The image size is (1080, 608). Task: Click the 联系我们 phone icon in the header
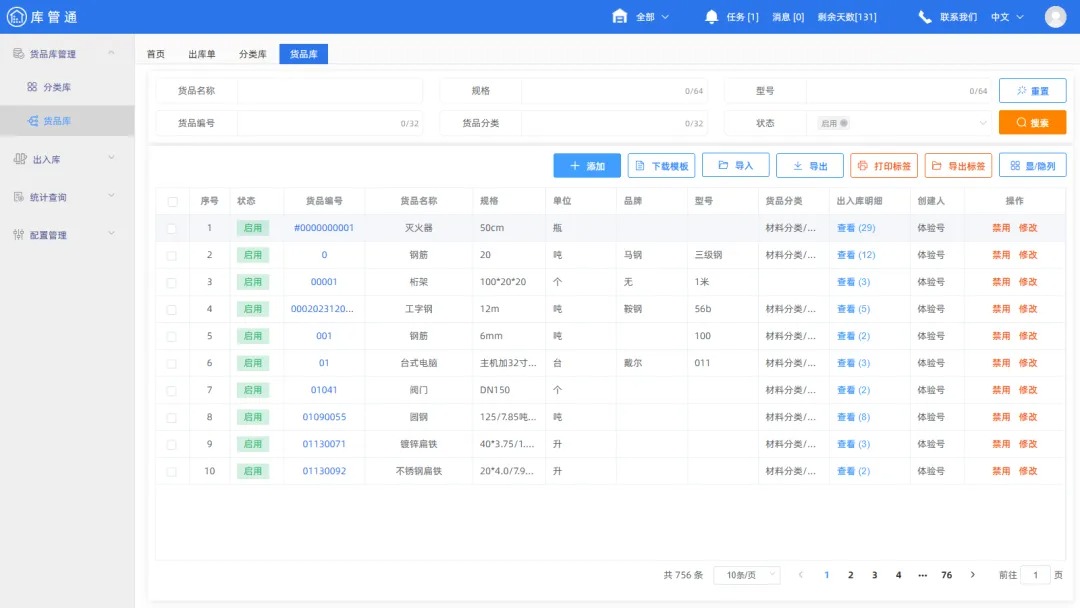923,16
